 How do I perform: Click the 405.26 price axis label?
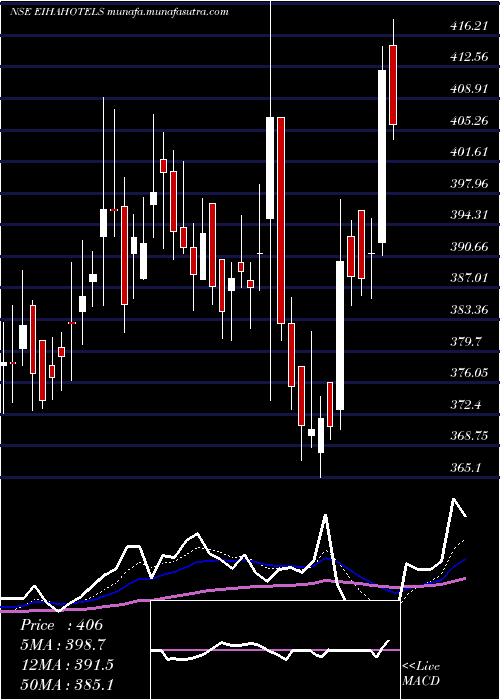(x=469, y=121)
